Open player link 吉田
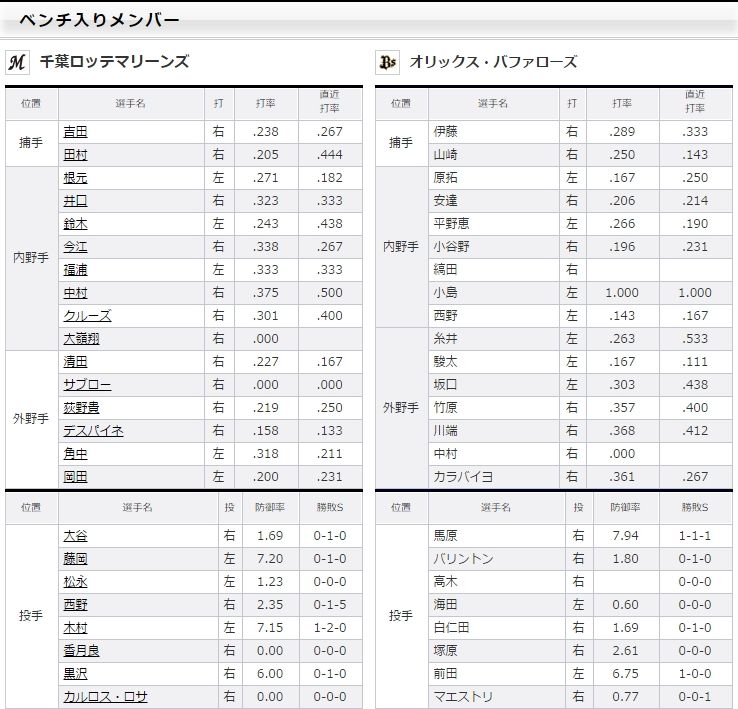Screen dimensions: 738x709 coord(75,132)
